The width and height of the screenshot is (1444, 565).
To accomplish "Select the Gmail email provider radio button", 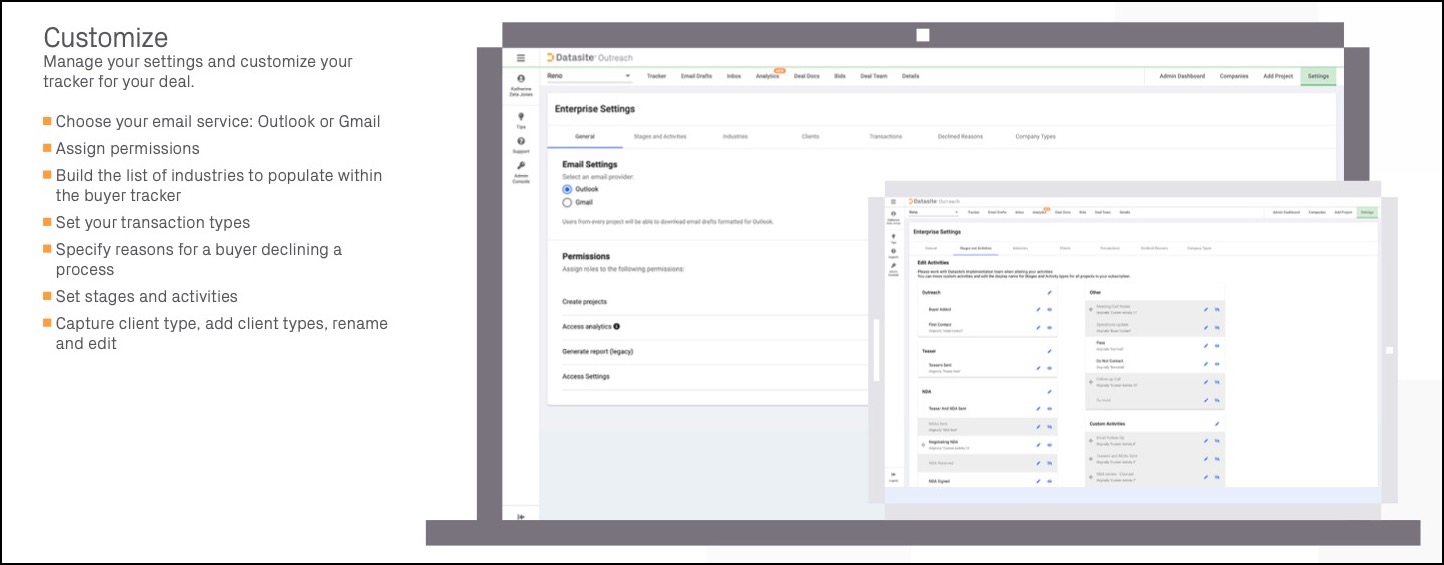I will 567,202.
